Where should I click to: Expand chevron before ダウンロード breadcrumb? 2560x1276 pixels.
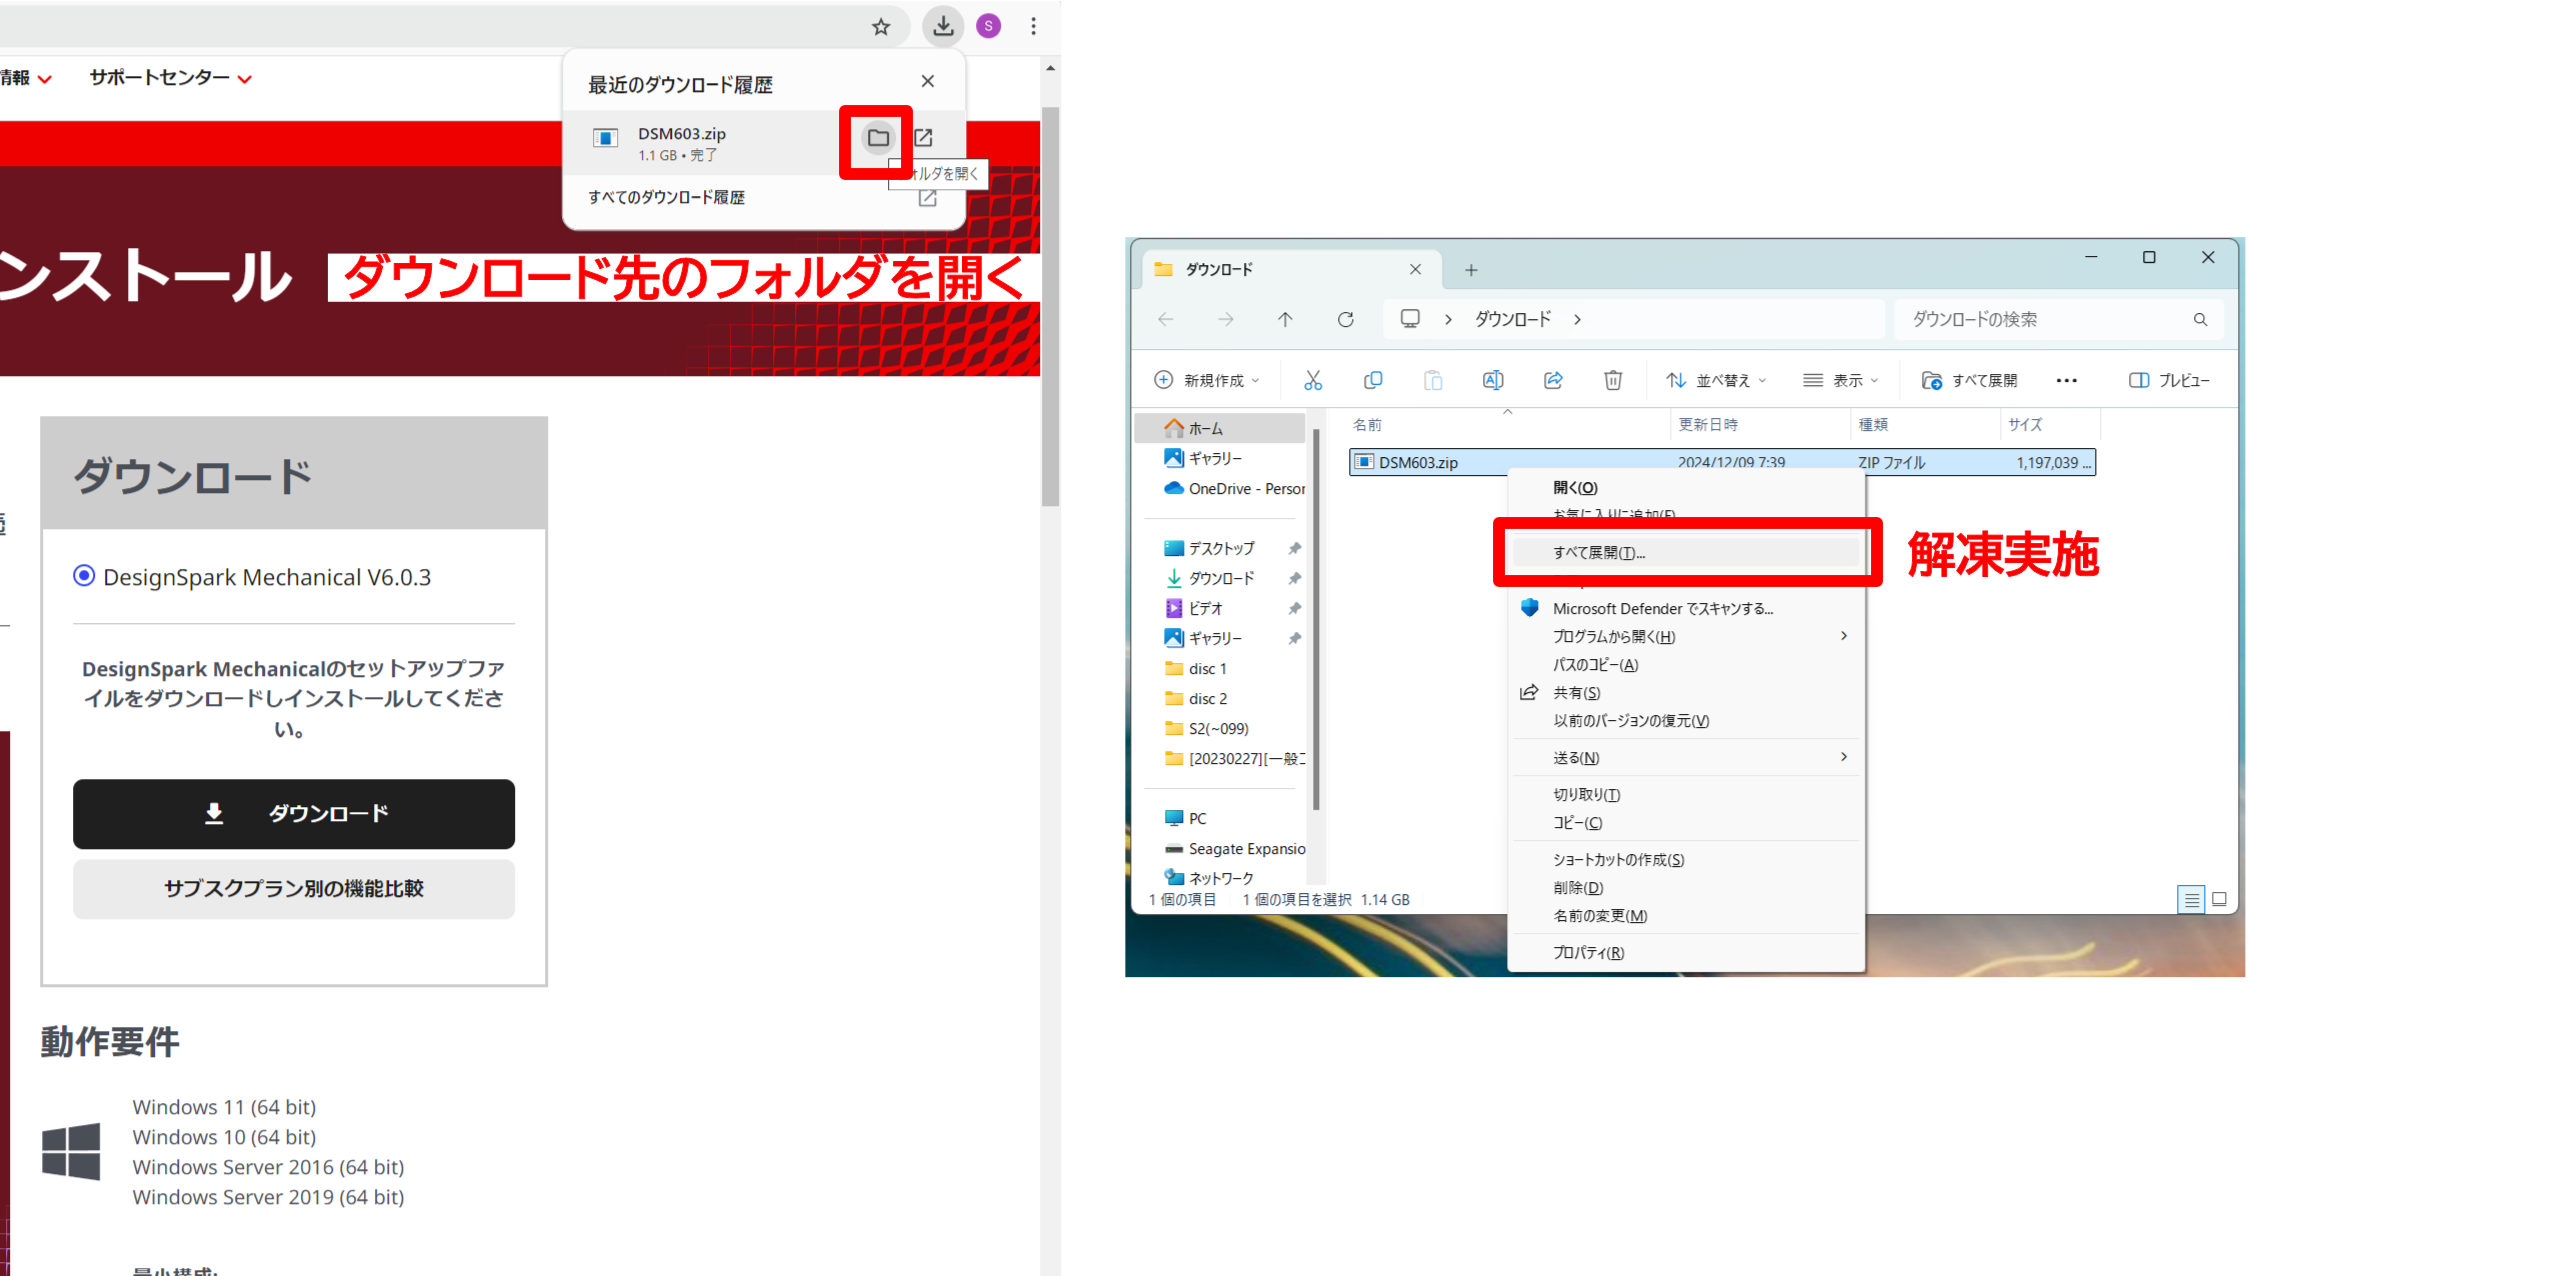[1447, 319]
